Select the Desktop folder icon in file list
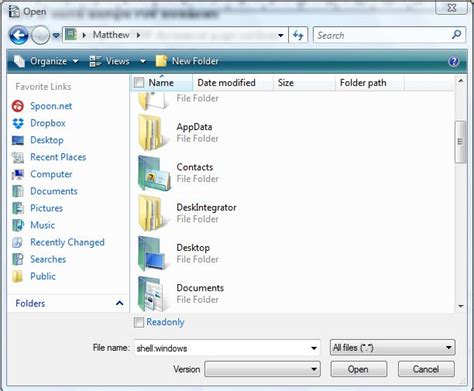474x391 pixels. pyautogui.click(x=152, y=253)
